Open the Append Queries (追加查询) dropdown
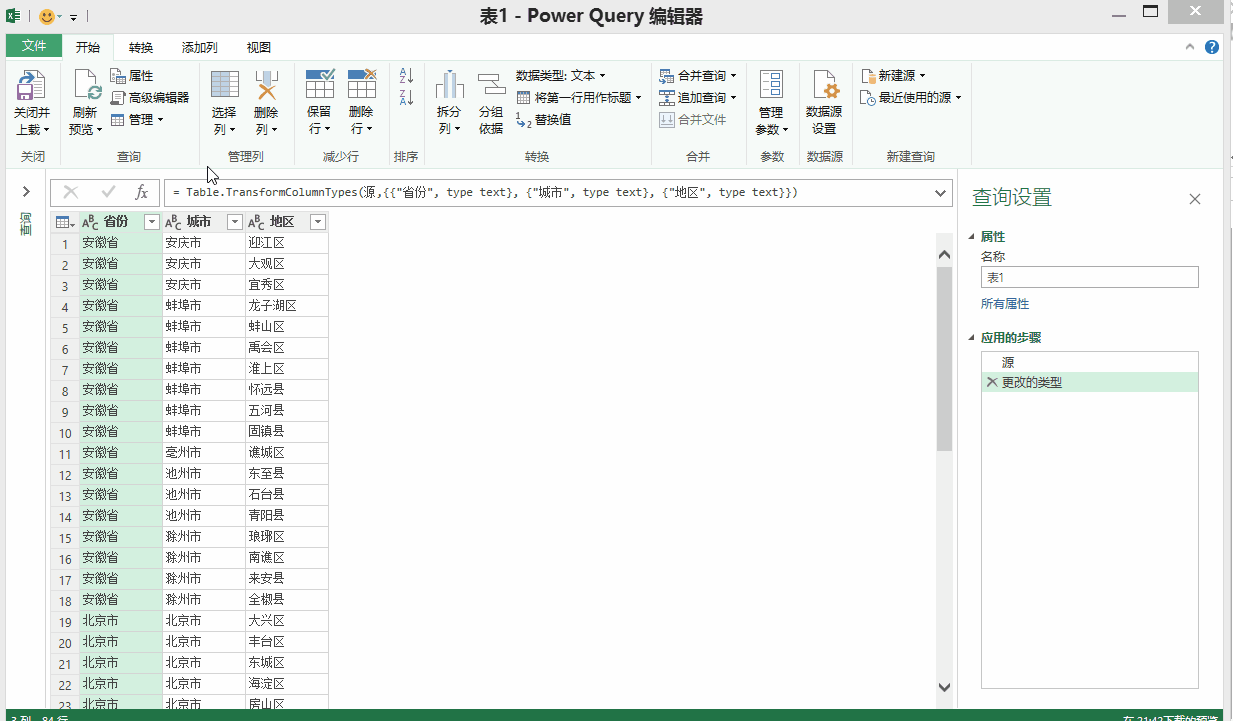Viewport: 1233px width, 721px height. click(698, 97)
